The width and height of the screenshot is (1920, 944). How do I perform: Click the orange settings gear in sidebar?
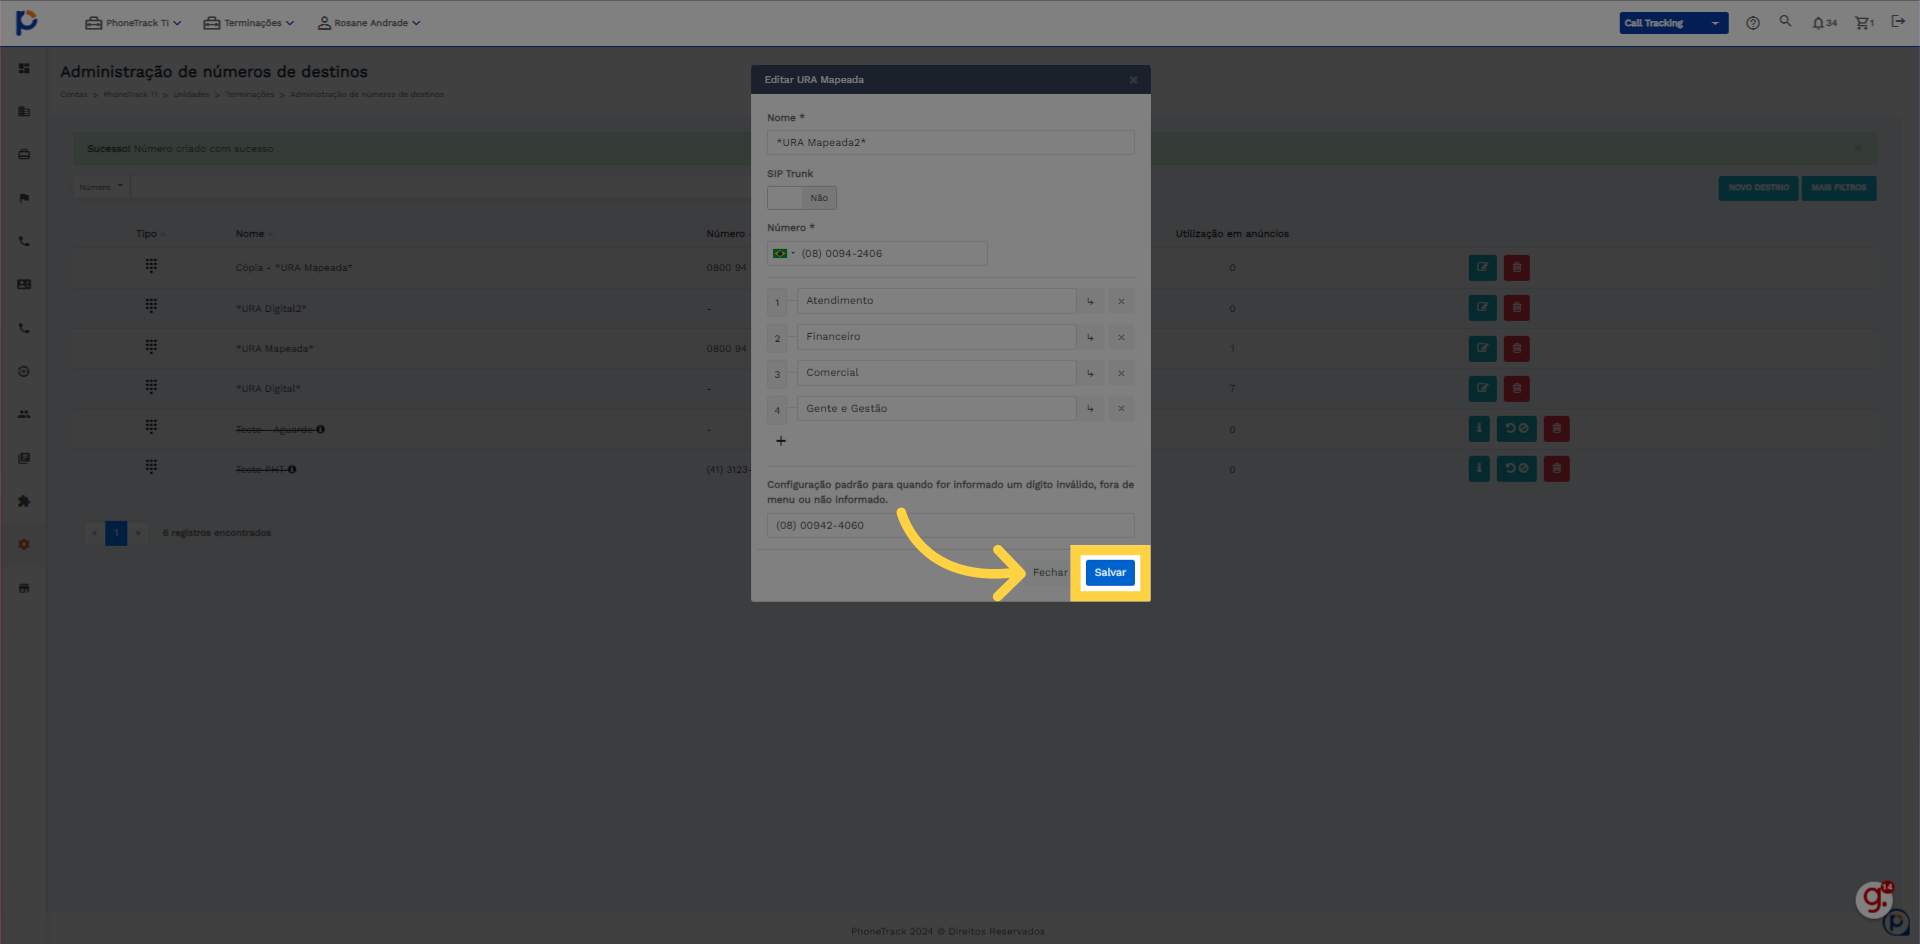coord(24,544)
